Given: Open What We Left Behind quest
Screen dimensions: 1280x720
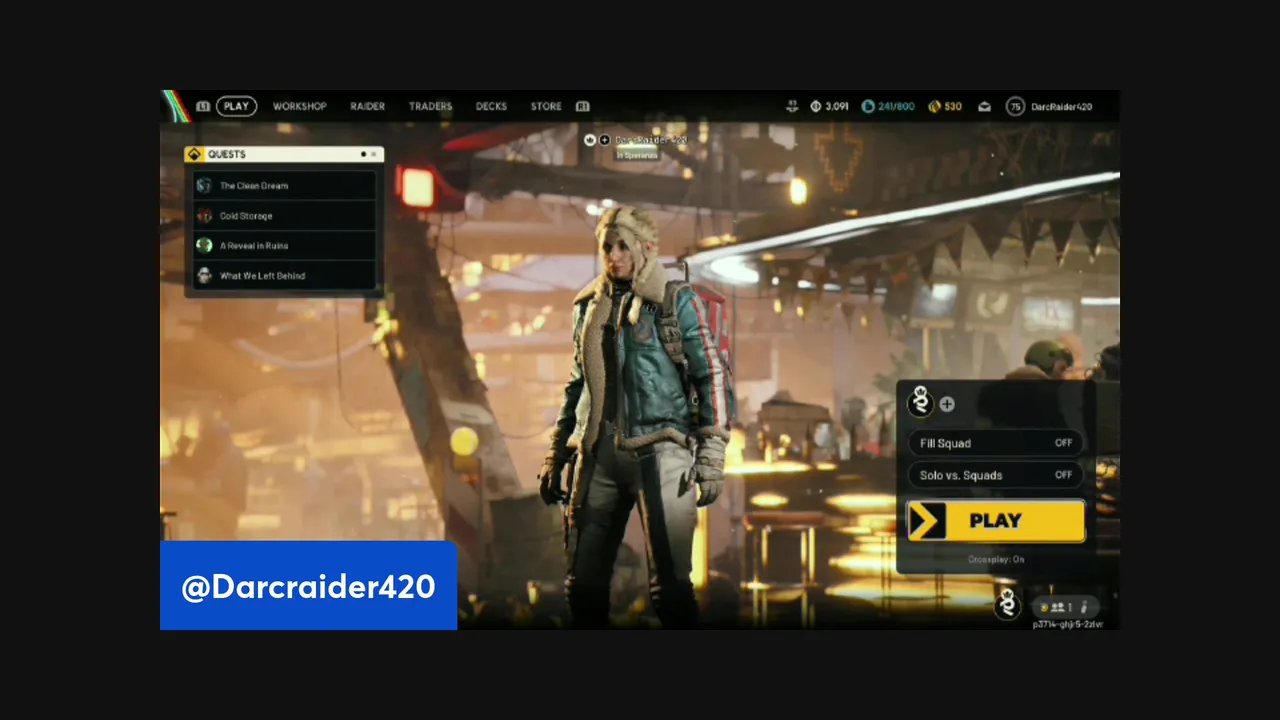Looking at the screenshot, I should (x=284, y=276).
